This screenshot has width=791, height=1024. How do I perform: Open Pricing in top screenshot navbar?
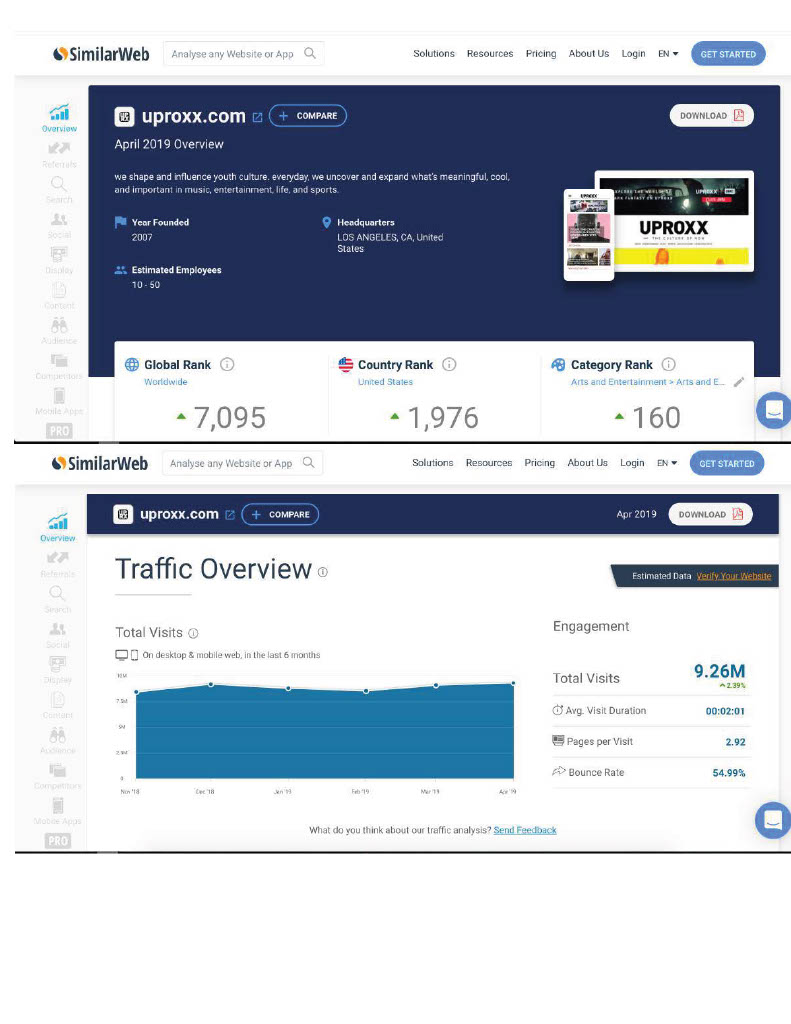click(x=541, y=54)
